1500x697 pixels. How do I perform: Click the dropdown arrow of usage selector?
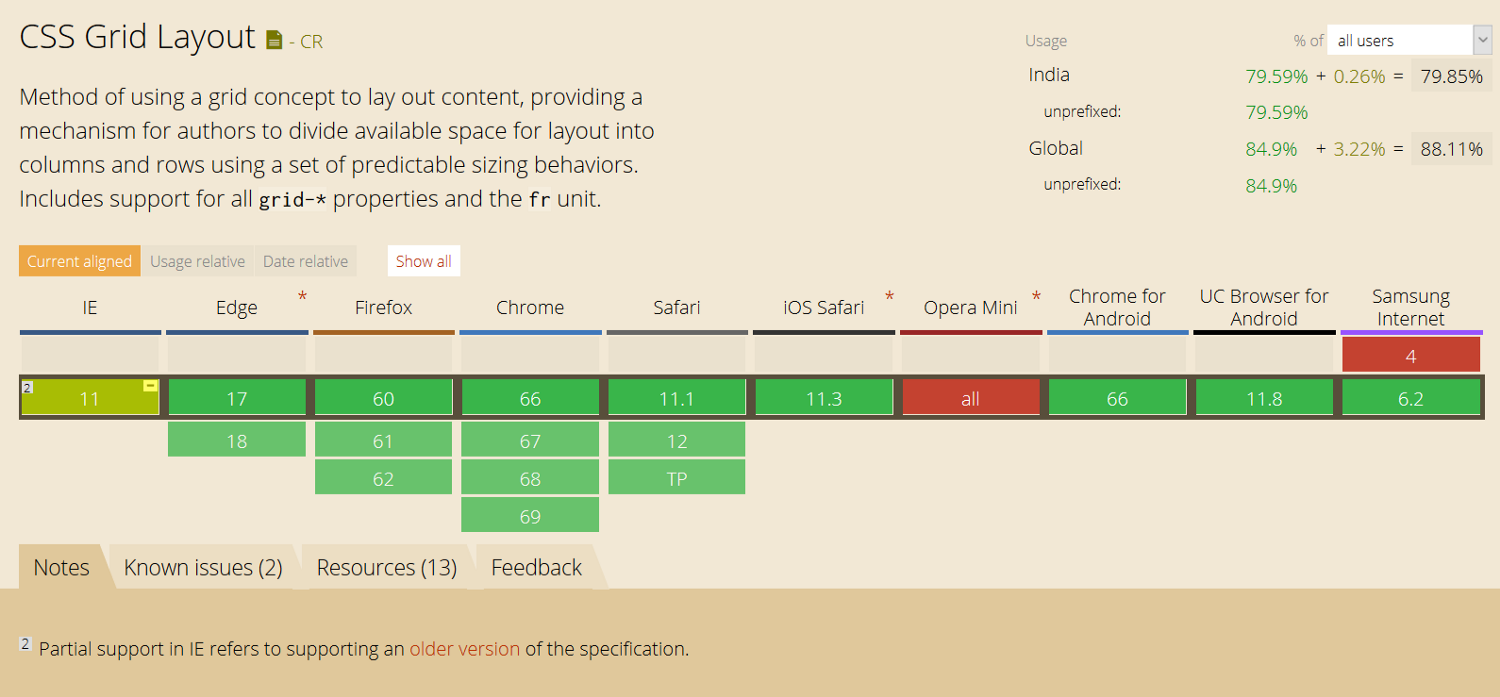pyautogui.click(x=1482, y=40)
